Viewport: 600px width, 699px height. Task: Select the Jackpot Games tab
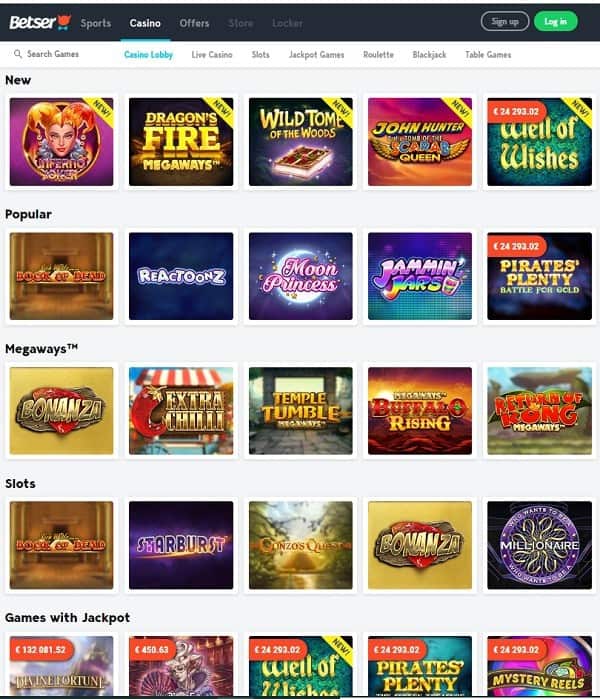click(316, 54)
